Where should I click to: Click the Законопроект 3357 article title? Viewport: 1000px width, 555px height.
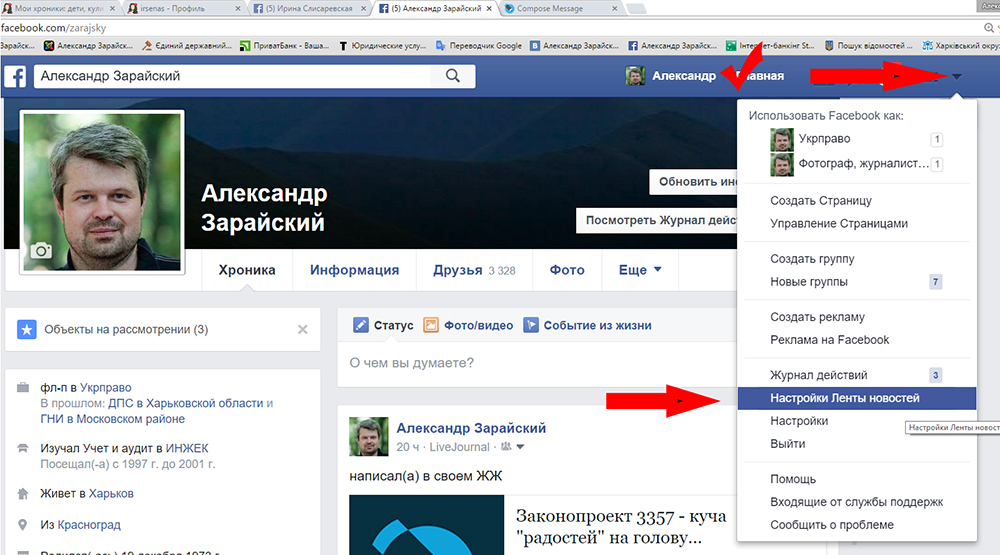tap(621, 526)
